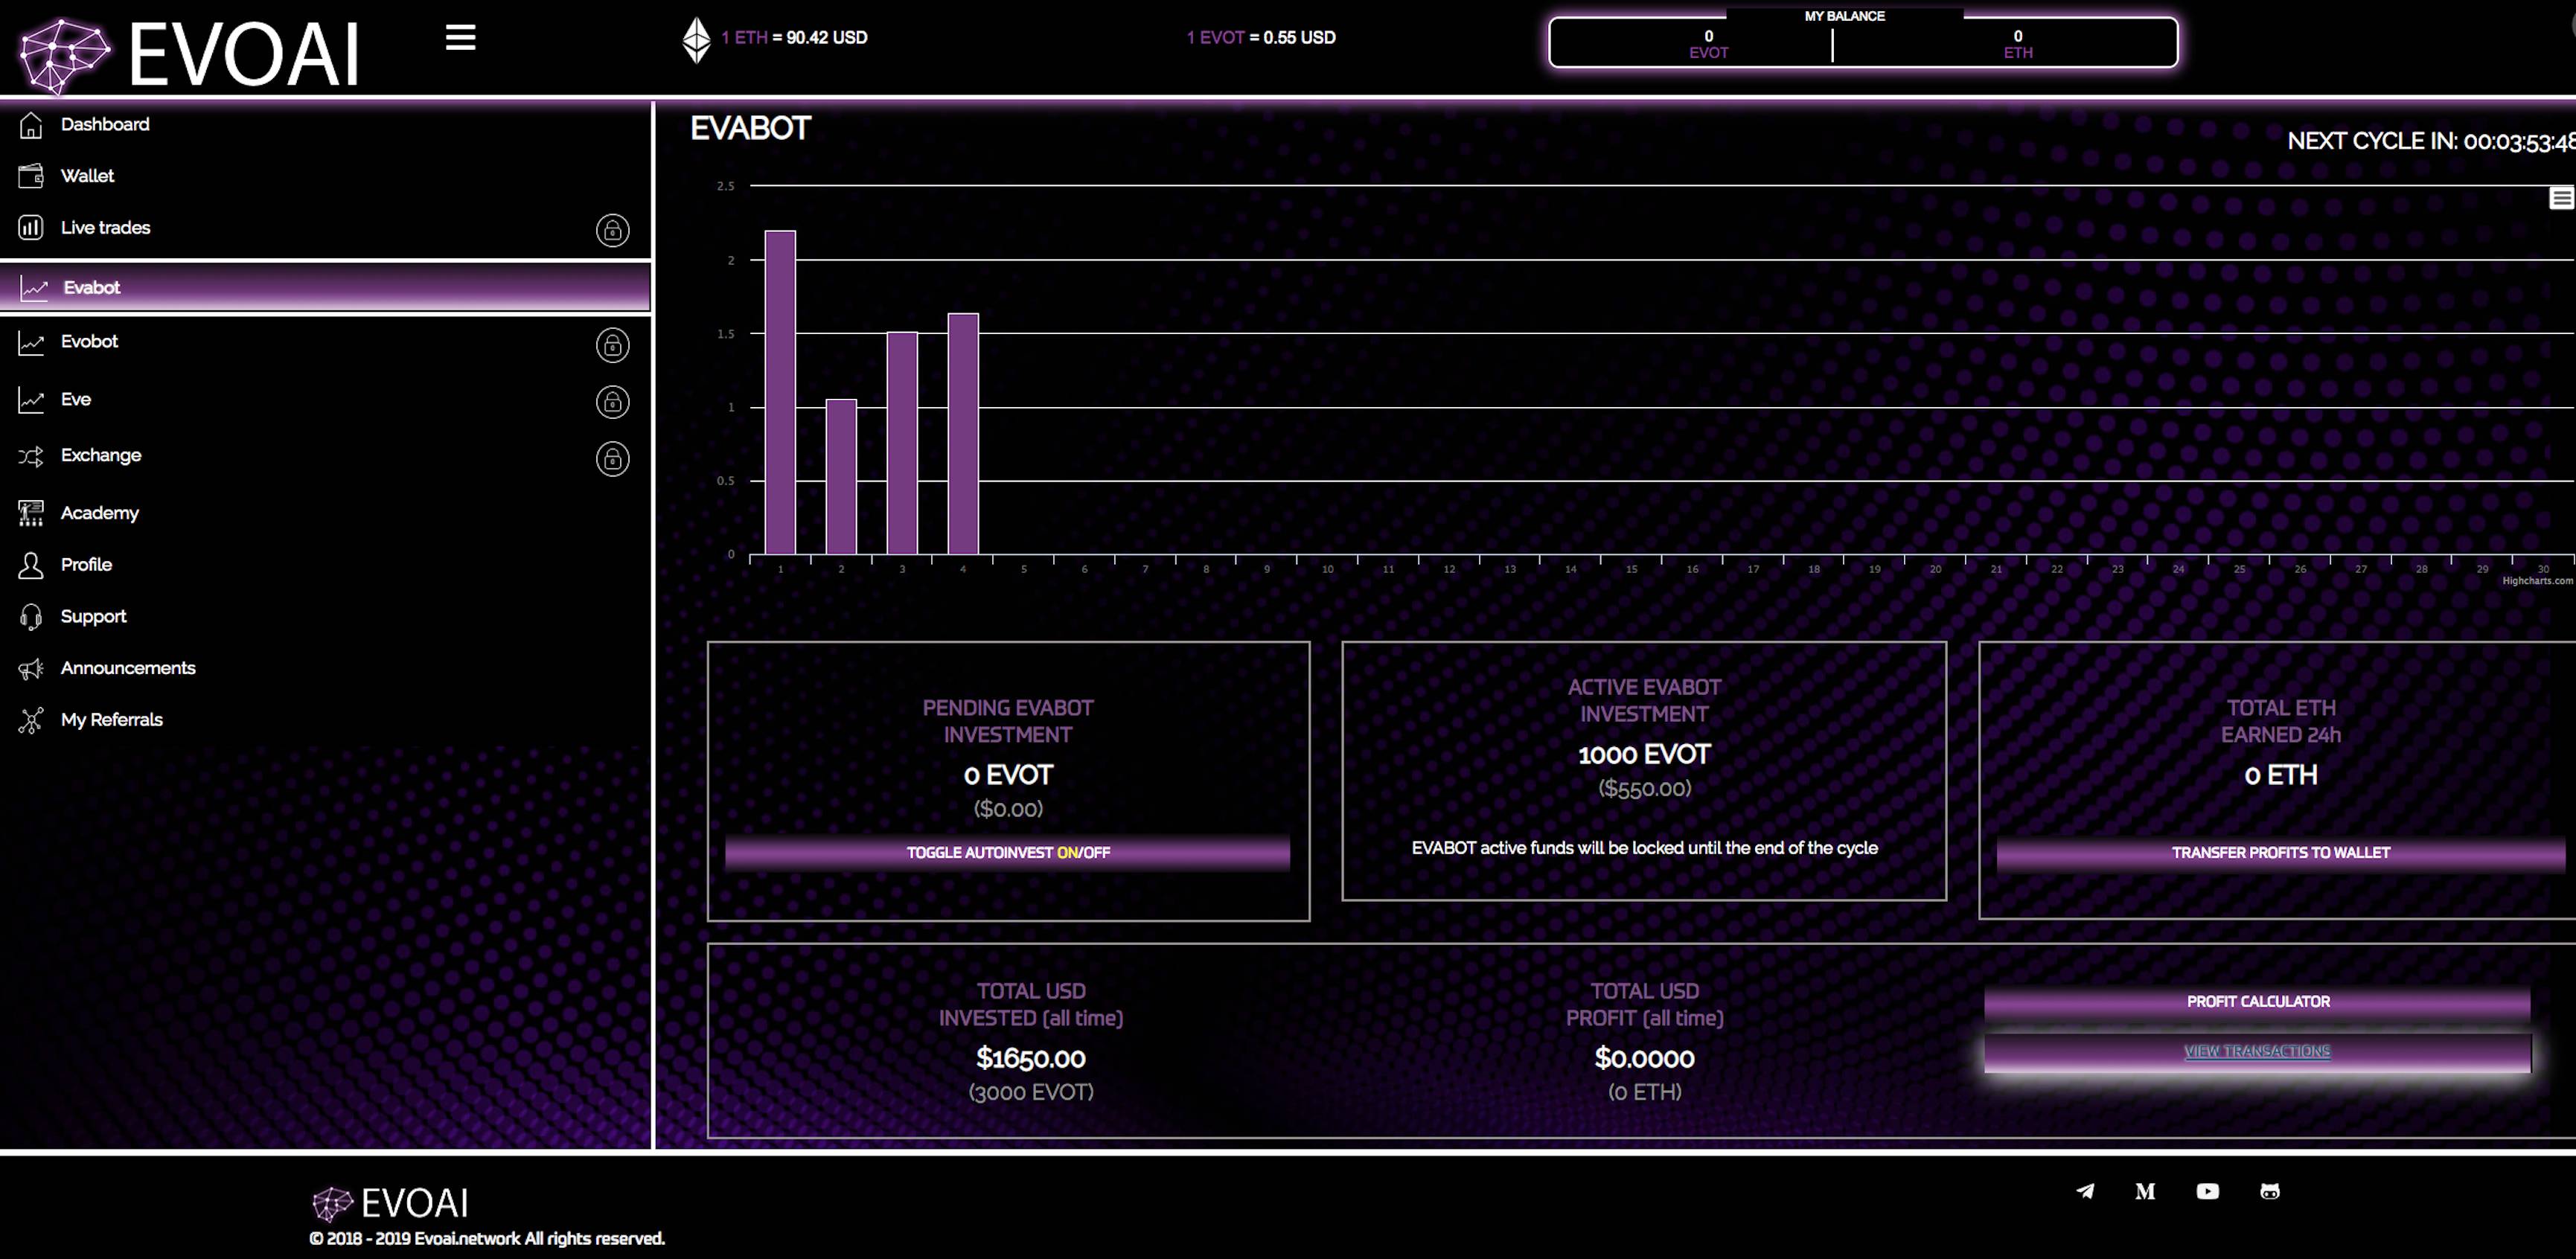Click the '0 ETH' earned 24h value

[2280, 775]
